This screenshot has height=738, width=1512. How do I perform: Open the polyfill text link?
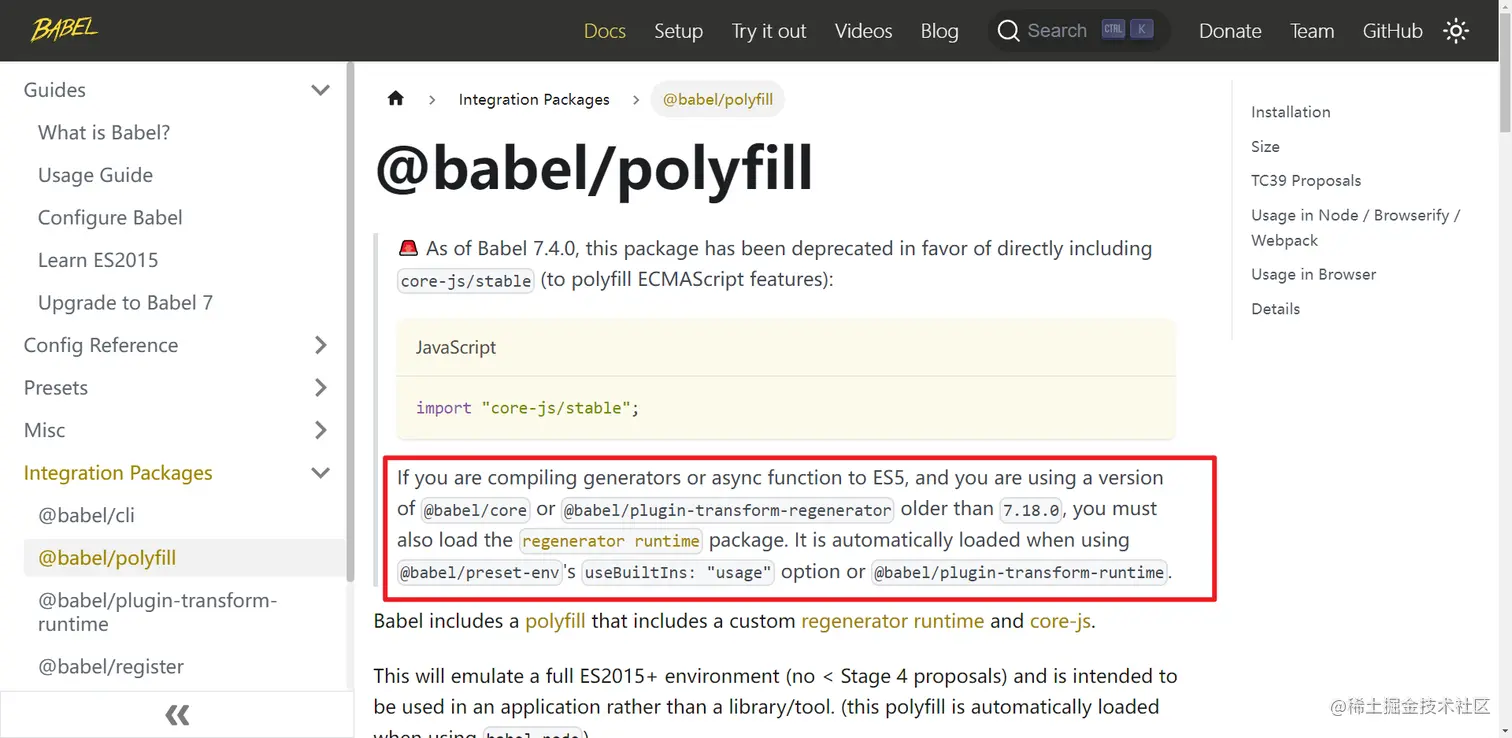[555, 621]
